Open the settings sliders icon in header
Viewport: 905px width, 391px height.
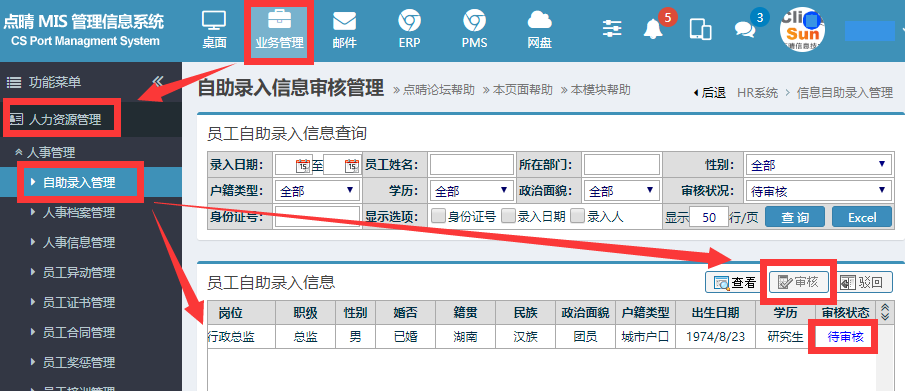(x=612, y=28)
